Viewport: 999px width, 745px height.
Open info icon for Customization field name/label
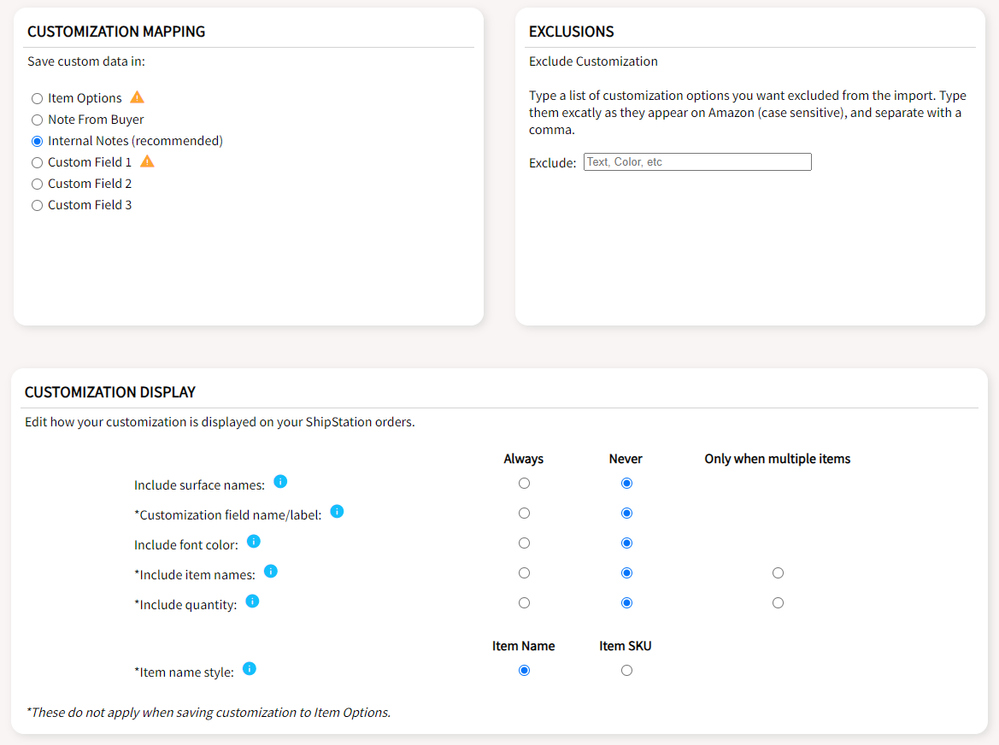(337, 511)
